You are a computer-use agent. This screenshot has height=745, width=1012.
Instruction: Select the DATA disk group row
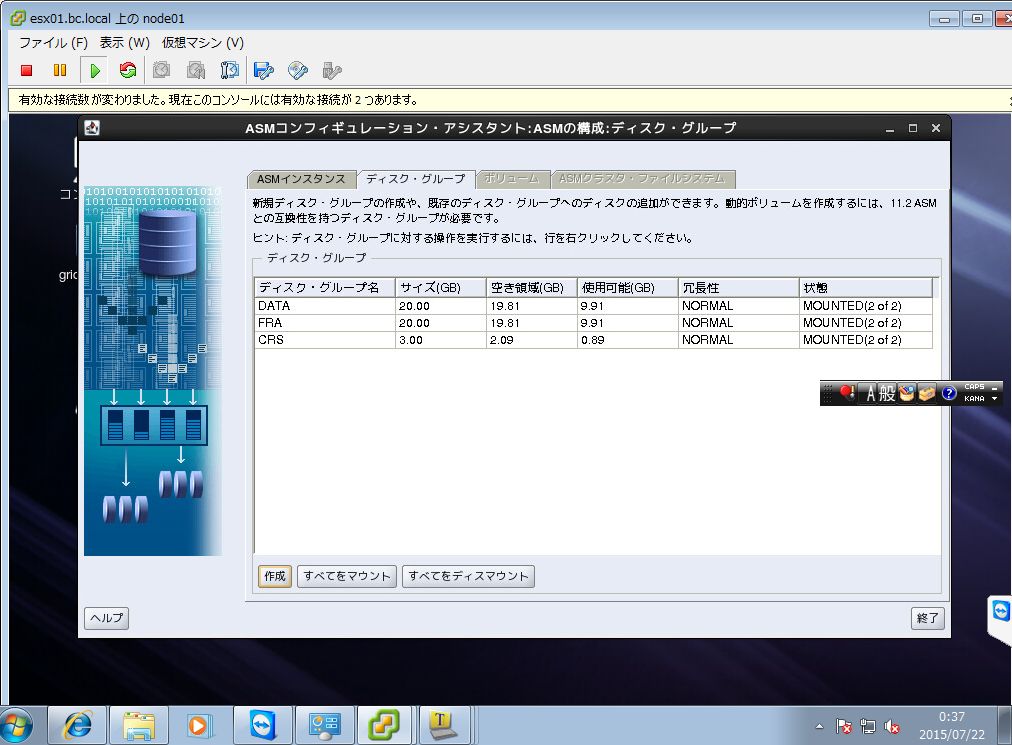(593, 306)
